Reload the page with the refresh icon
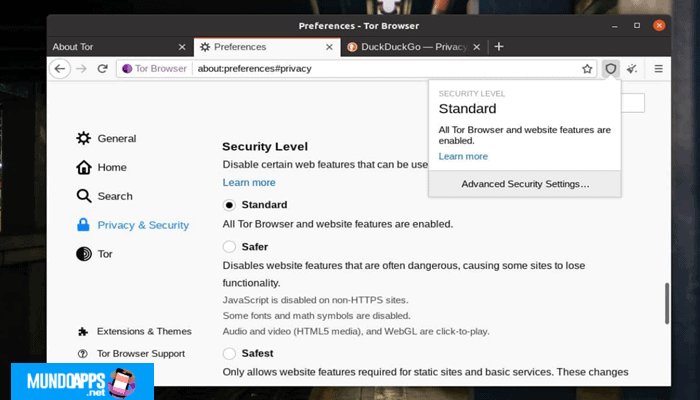 103,69
